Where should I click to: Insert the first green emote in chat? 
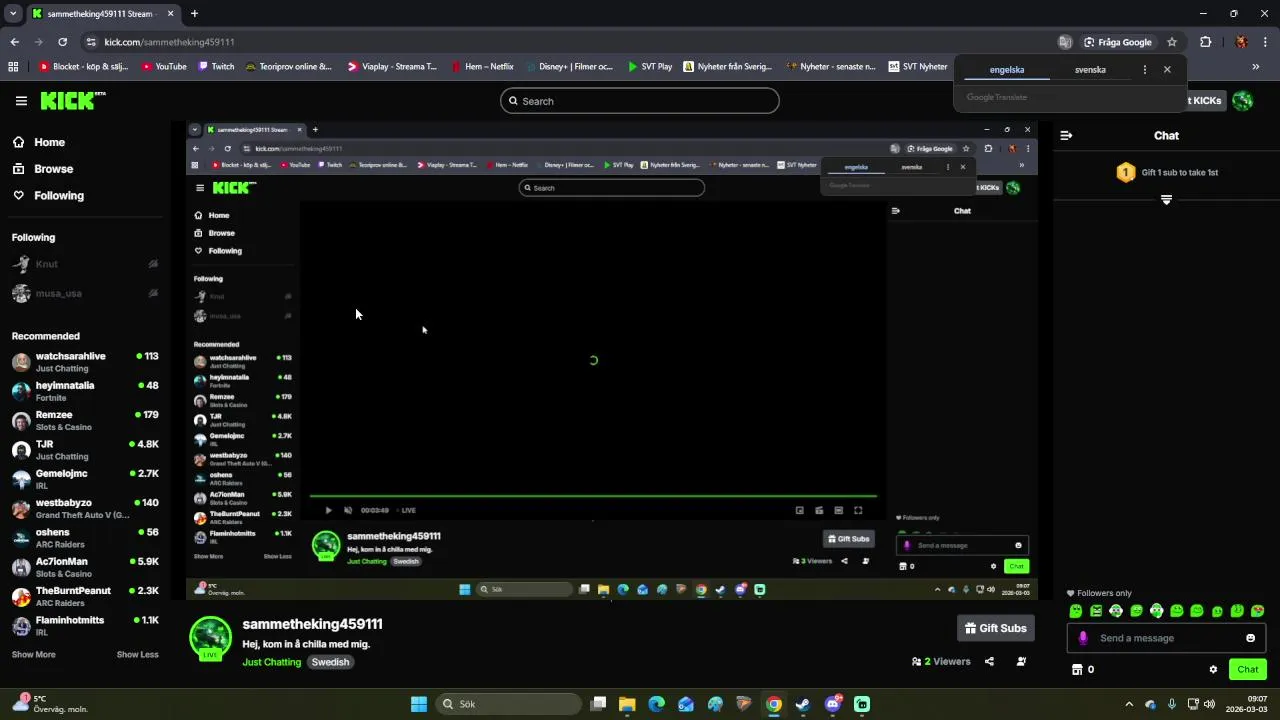tap(1076, 611)
